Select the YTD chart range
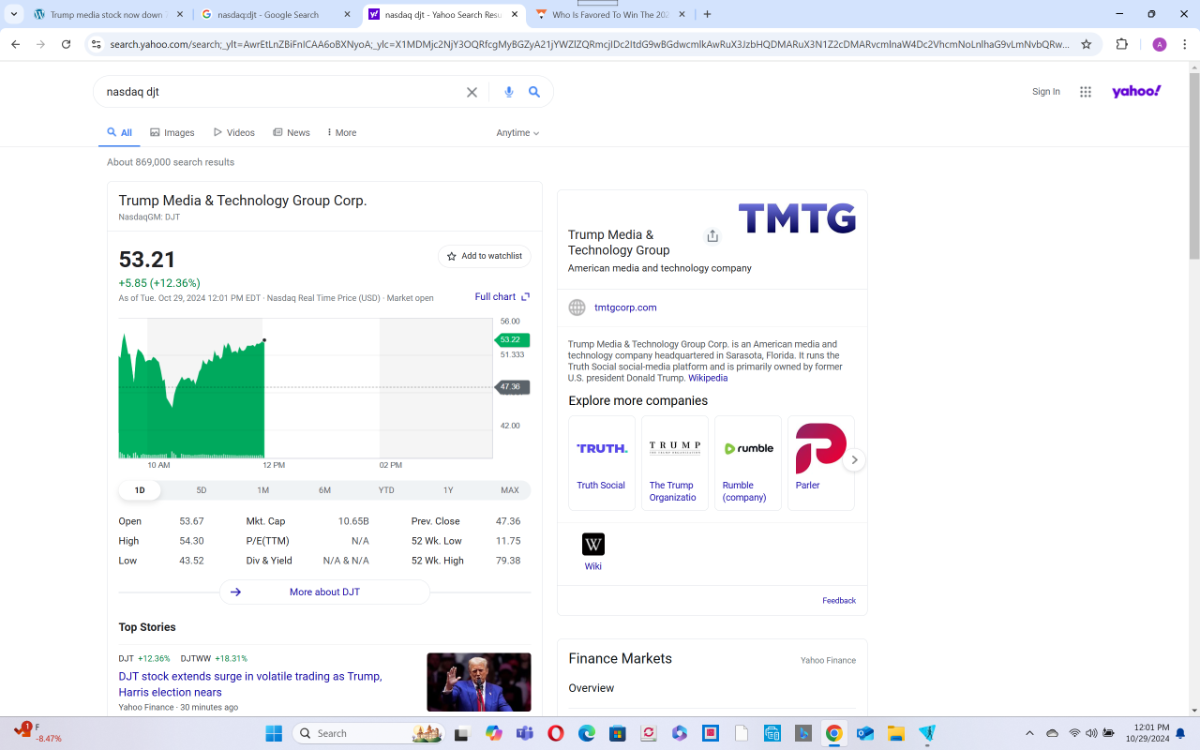The image size is (1200, 750). pyautogui.click(x=386, y=490)
